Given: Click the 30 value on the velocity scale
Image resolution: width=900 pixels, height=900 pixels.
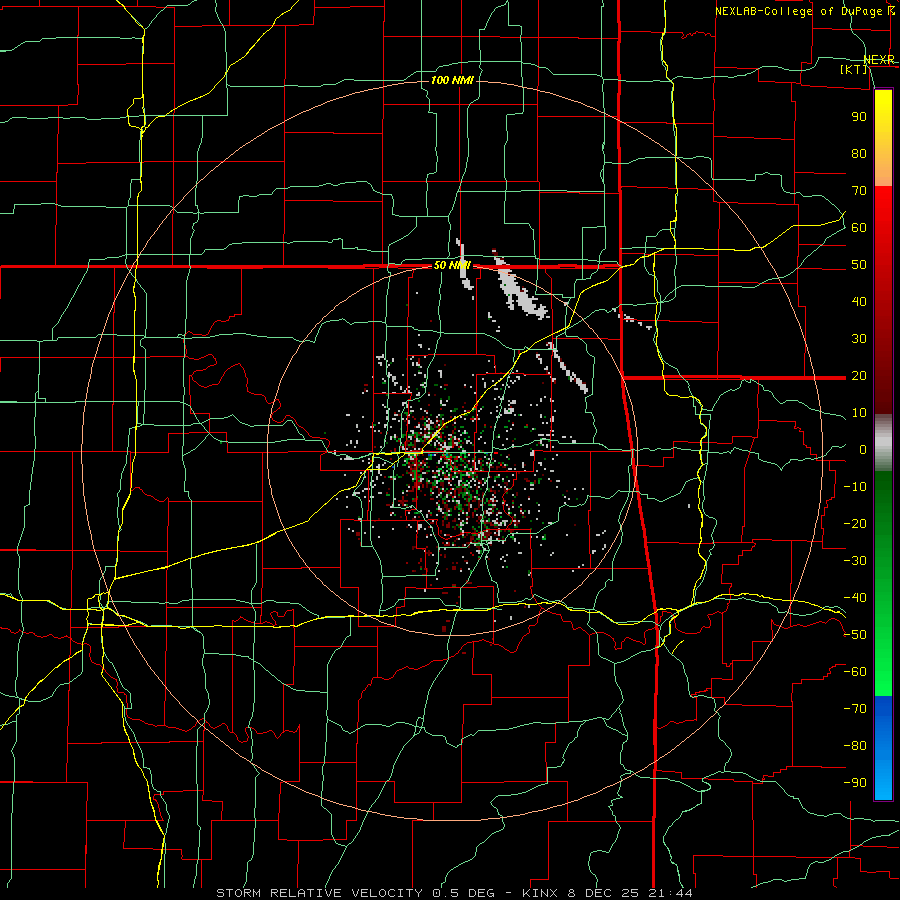Looking at the screenshot, I should click(859, 339).
